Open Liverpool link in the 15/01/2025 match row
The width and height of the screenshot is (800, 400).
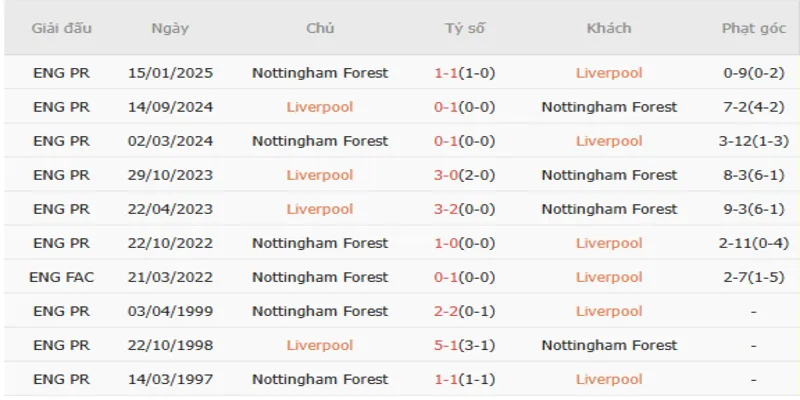(x=609, y=73)
